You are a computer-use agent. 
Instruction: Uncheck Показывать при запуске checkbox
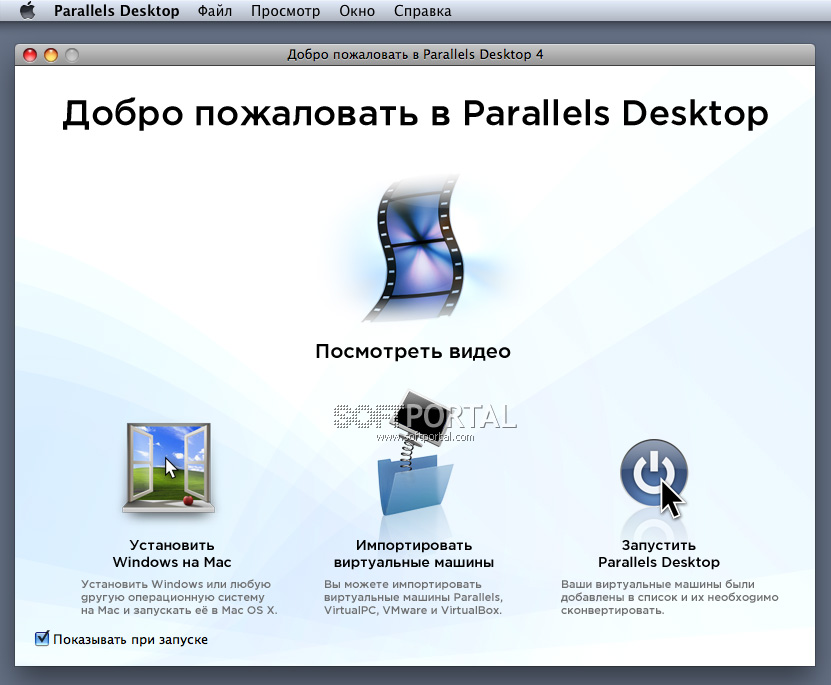(42, 638)
